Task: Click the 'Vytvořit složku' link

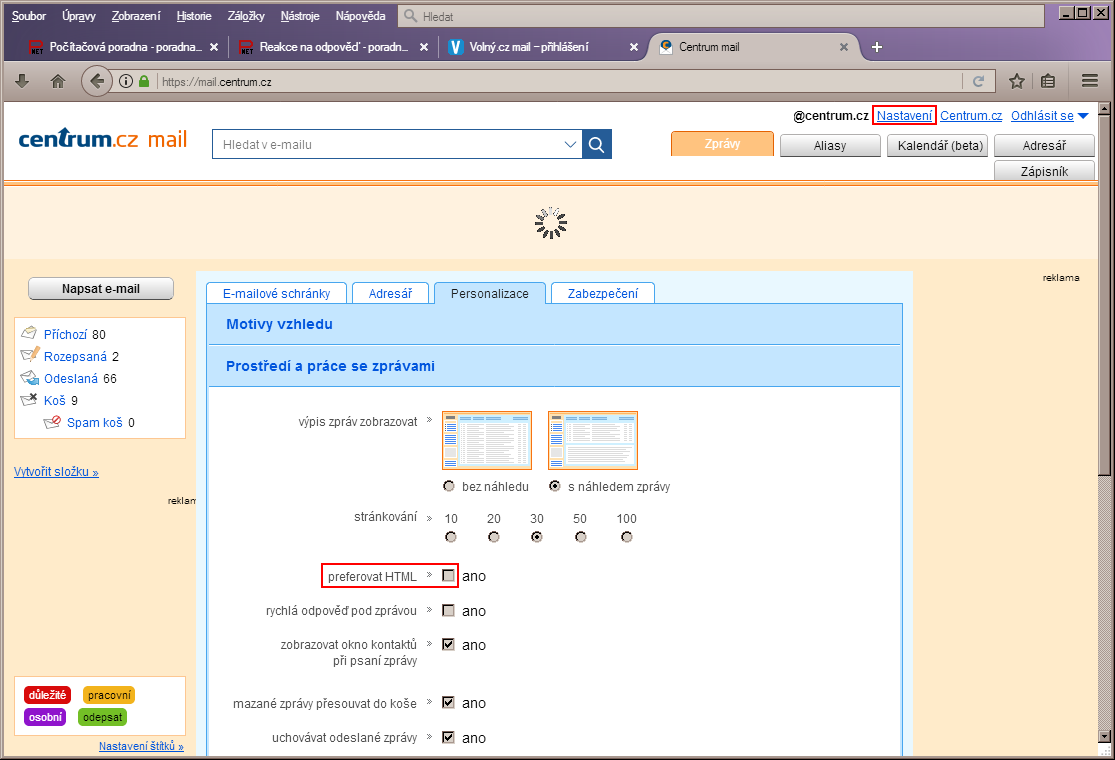Action: point(56,471)
